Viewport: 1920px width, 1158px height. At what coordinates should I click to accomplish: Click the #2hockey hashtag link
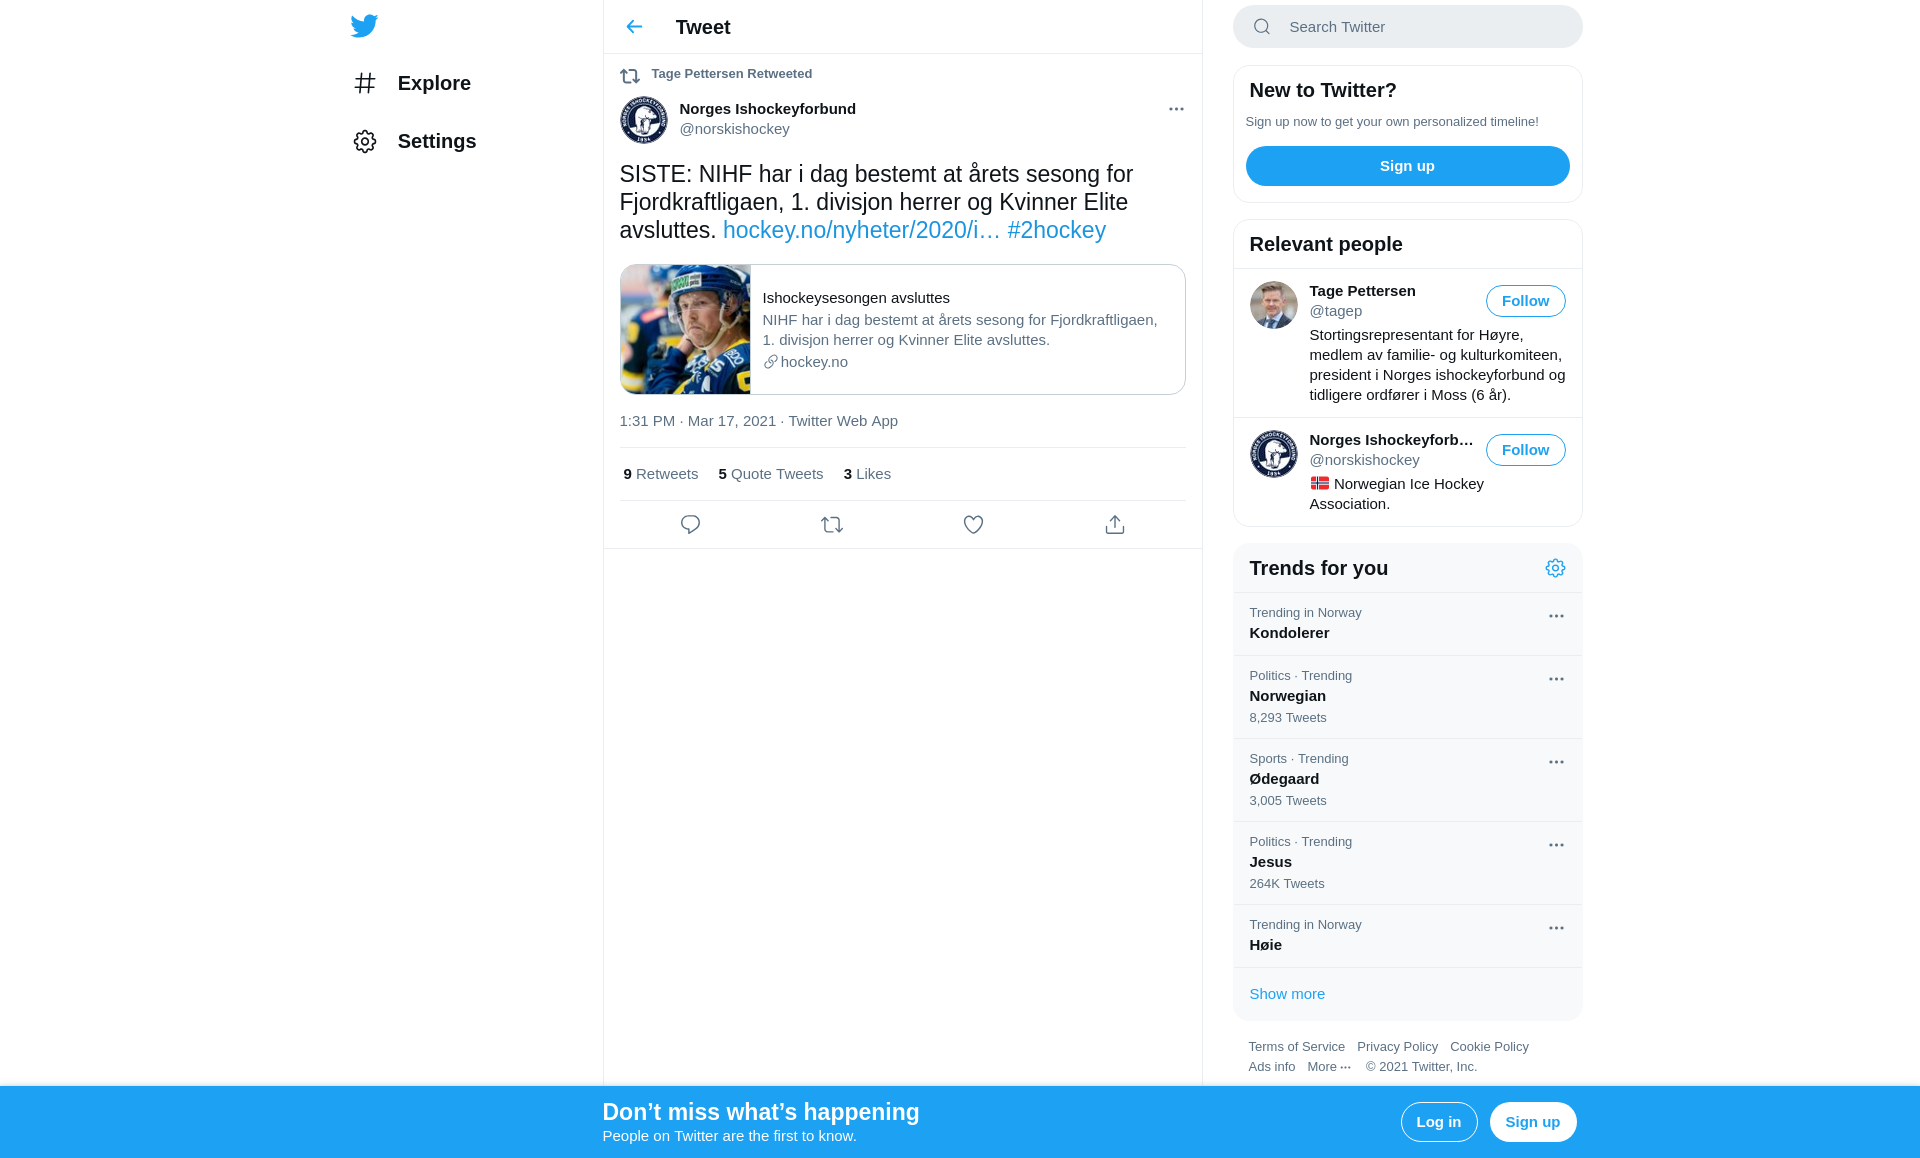[x=1056, y=230]
